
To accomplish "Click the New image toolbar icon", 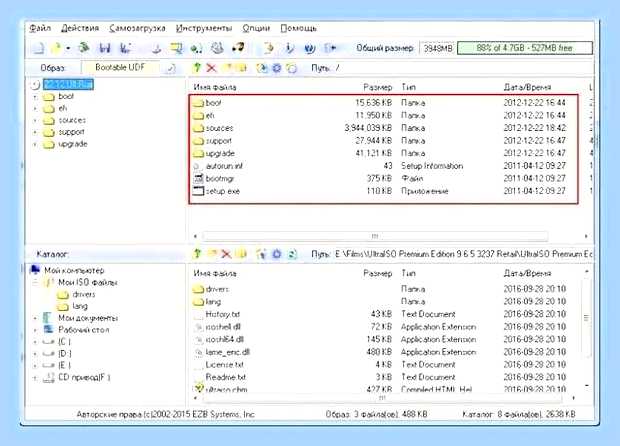I will tap(38, 48).
